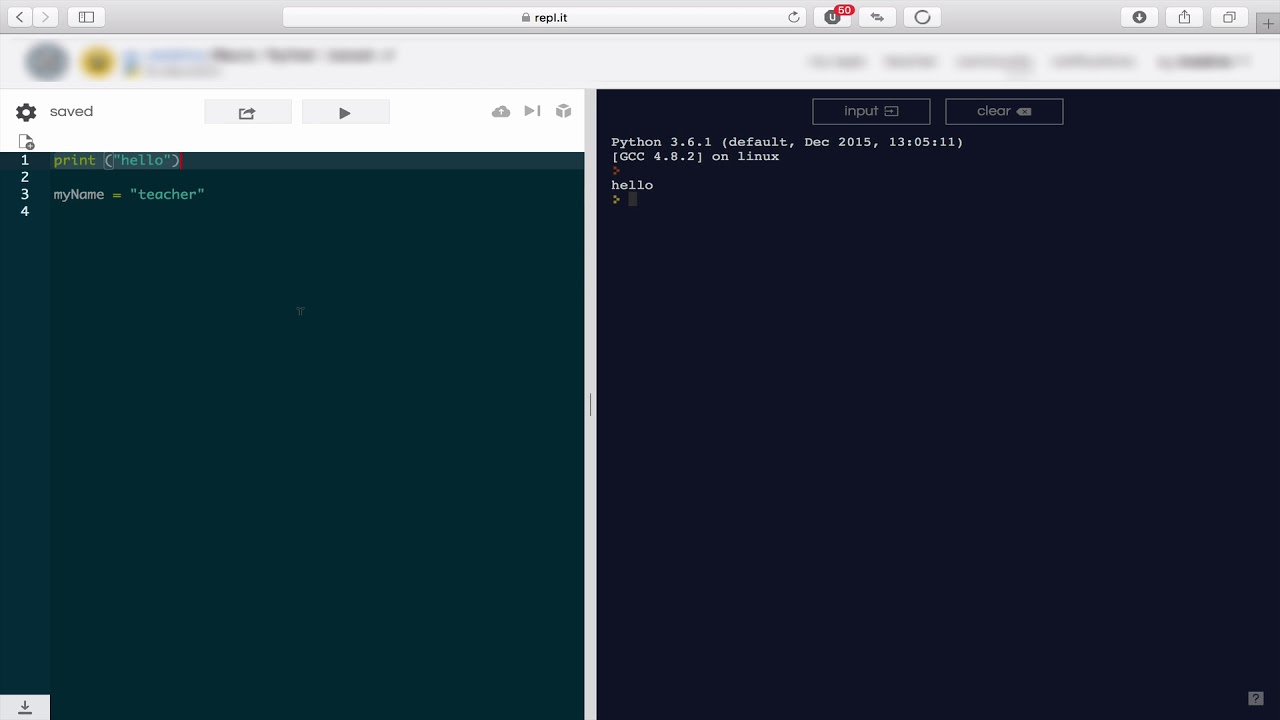Reload the page
The width and height of the screenshot is (1280, 720).
[794, 17]
